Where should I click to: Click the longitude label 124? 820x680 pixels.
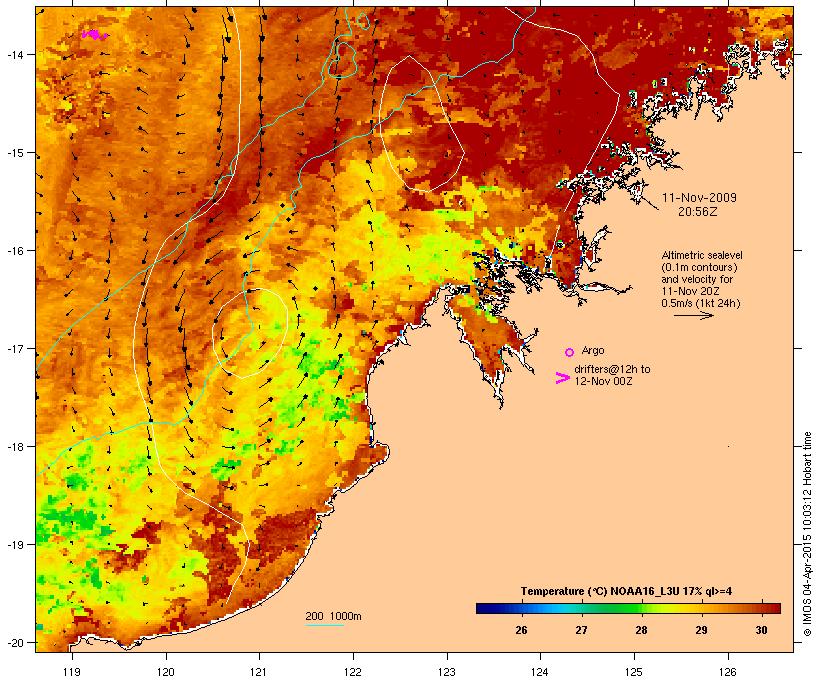pos(540,672)
